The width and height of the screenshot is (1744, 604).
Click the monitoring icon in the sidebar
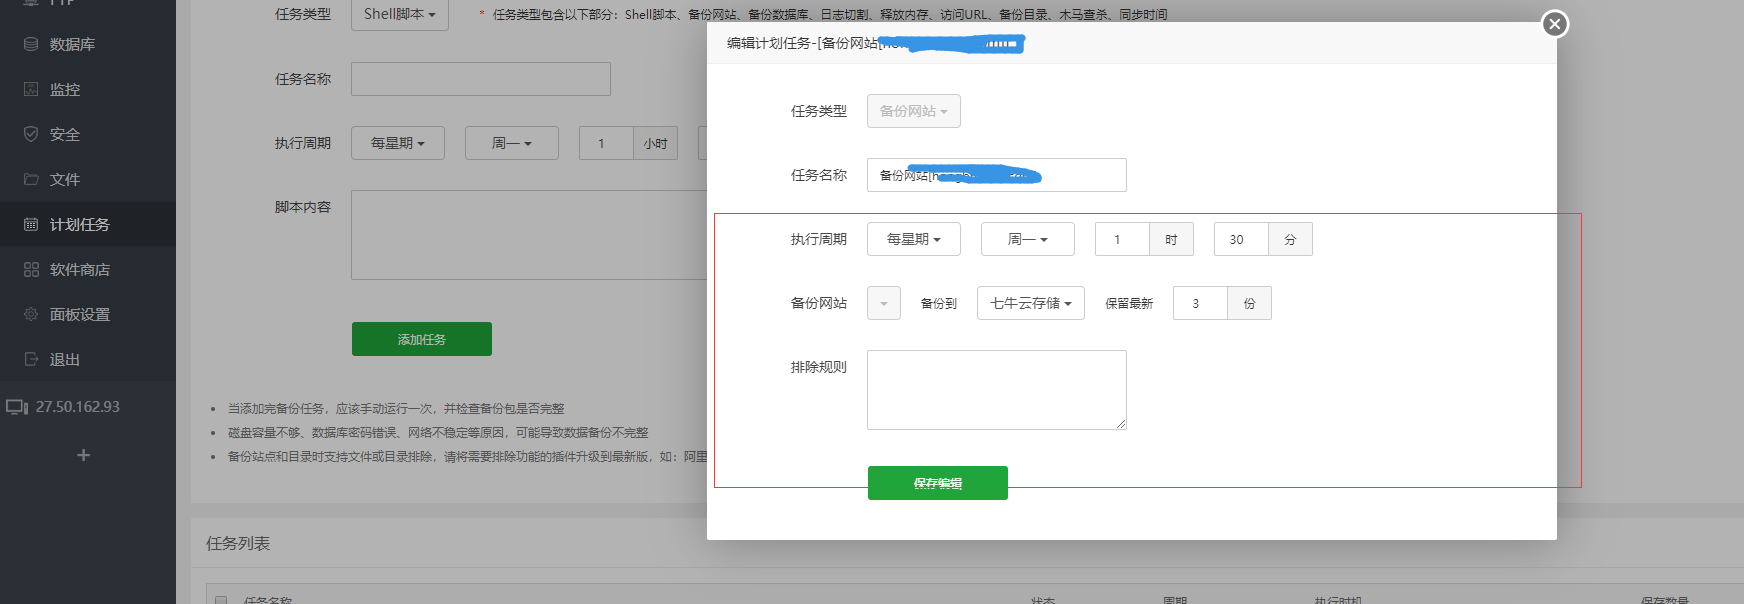pyautogui.click(x=31, y=89)
